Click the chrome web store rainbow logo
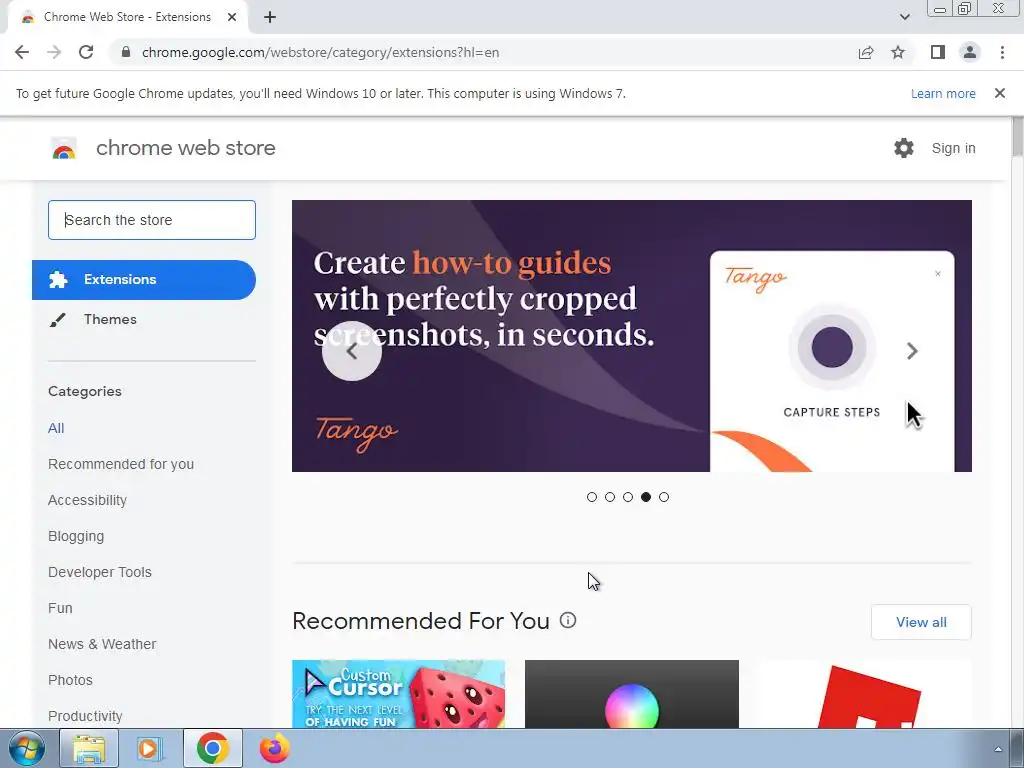The height and width of the screenshot is (768, 1024). click(x=64, y=149)
